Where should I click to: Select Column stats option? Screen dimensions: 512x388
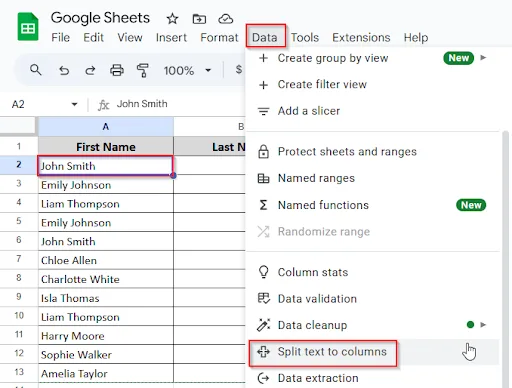(x=373, y=272)
